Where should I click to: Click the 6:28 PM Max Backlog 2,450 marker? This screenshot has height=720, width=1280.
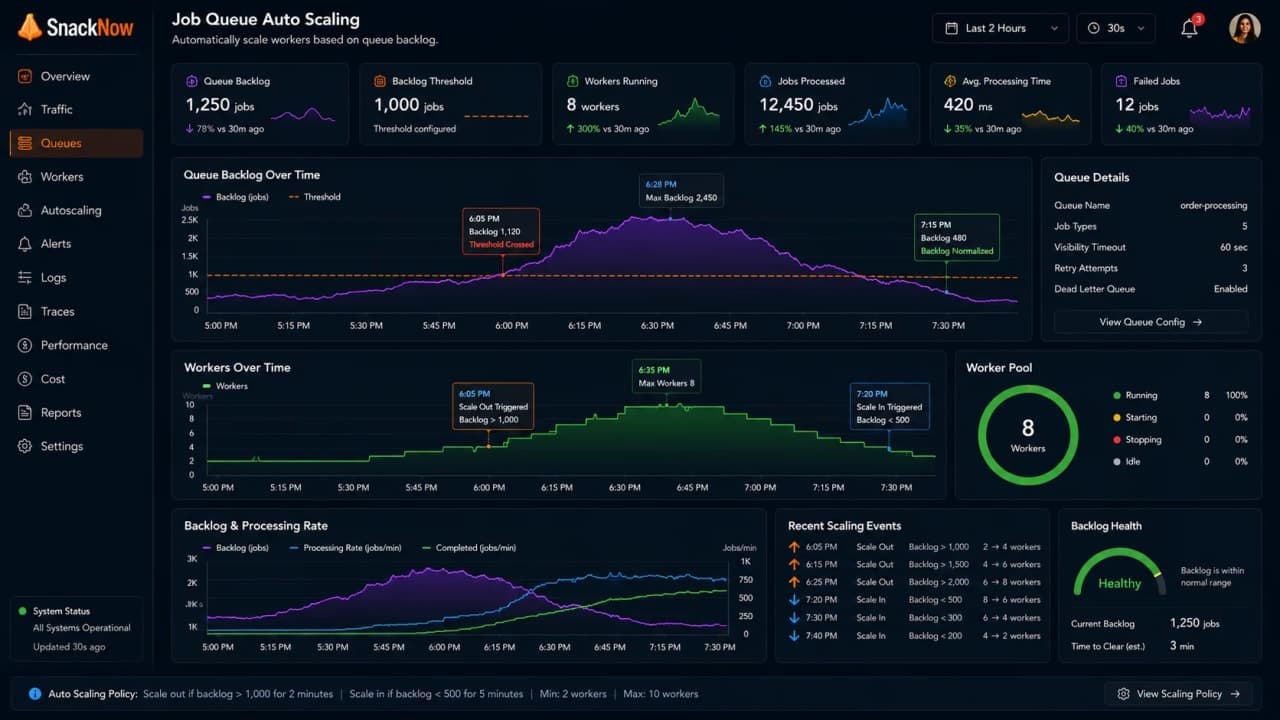pyautogui.click(x=681, y=191)
